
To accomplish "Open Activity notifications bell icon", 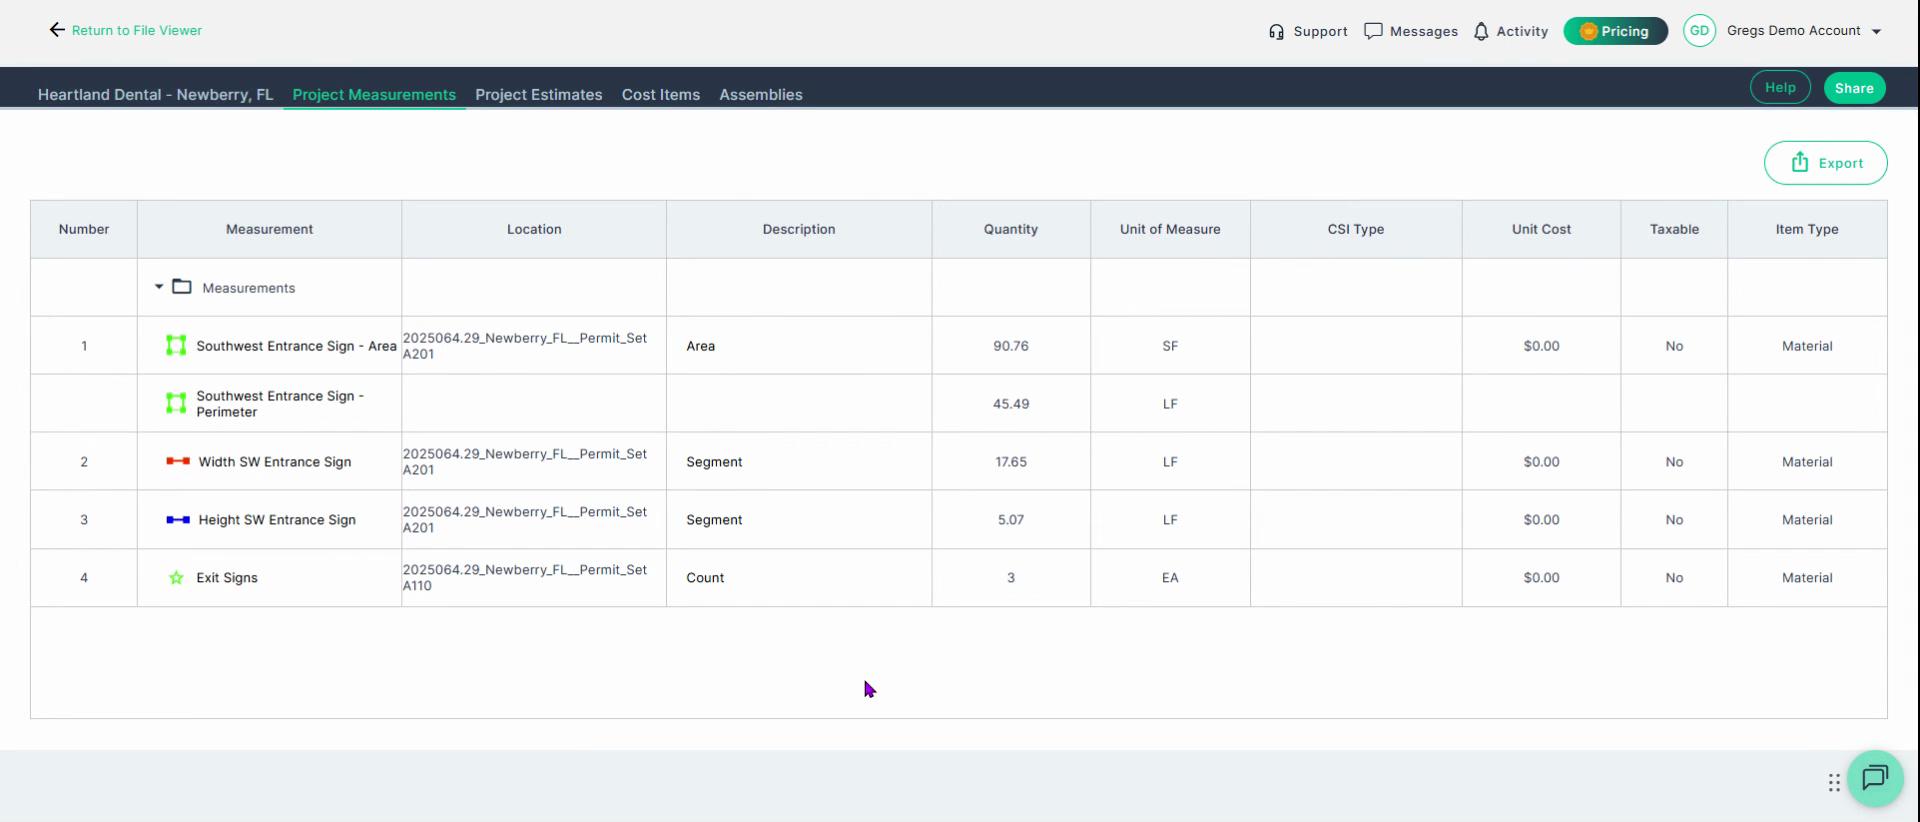I will pyautogui.click(x=1481, y=32).
